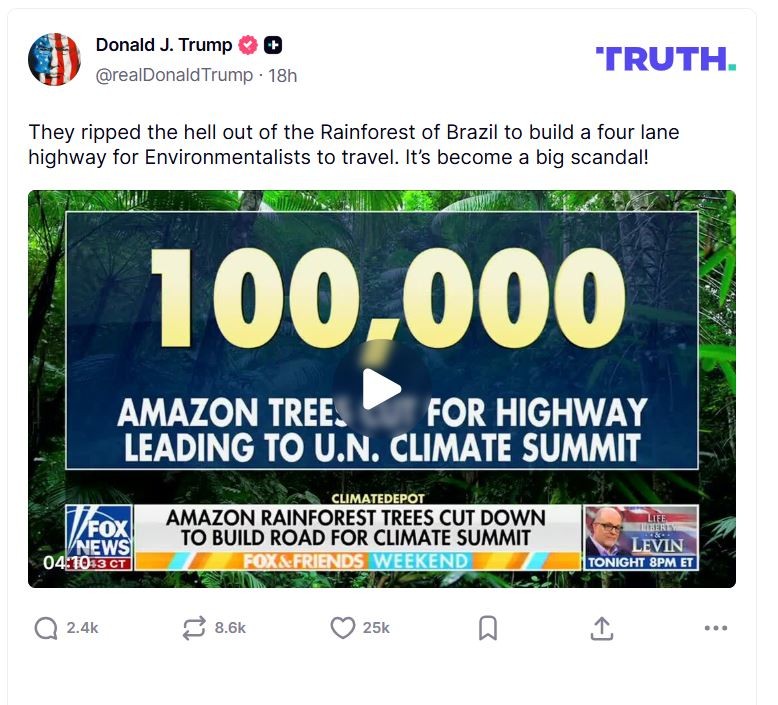778x705 pixels.
Task: Open the three-dot more options menu
Action: click(715, 628)
